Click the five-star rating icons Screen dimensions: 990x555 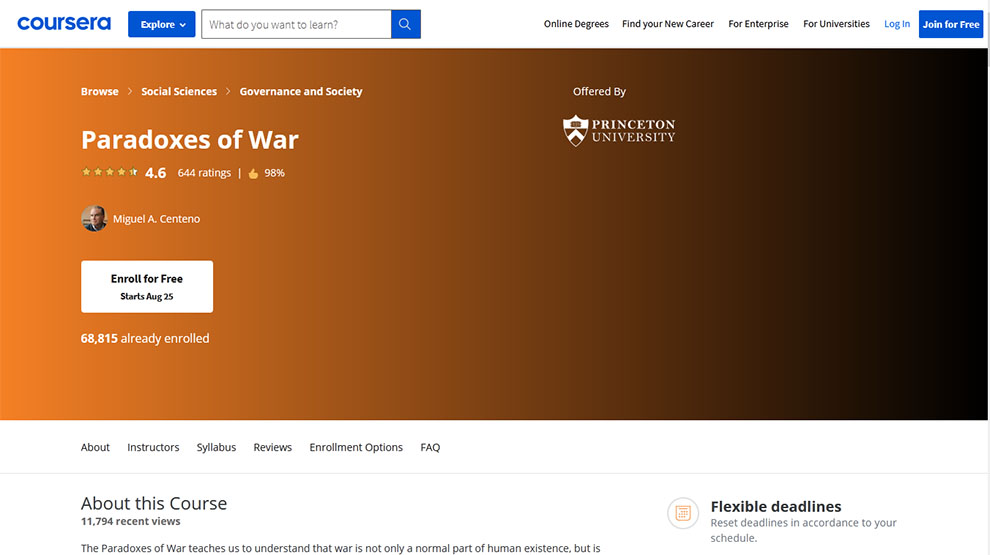coord(109,172)
